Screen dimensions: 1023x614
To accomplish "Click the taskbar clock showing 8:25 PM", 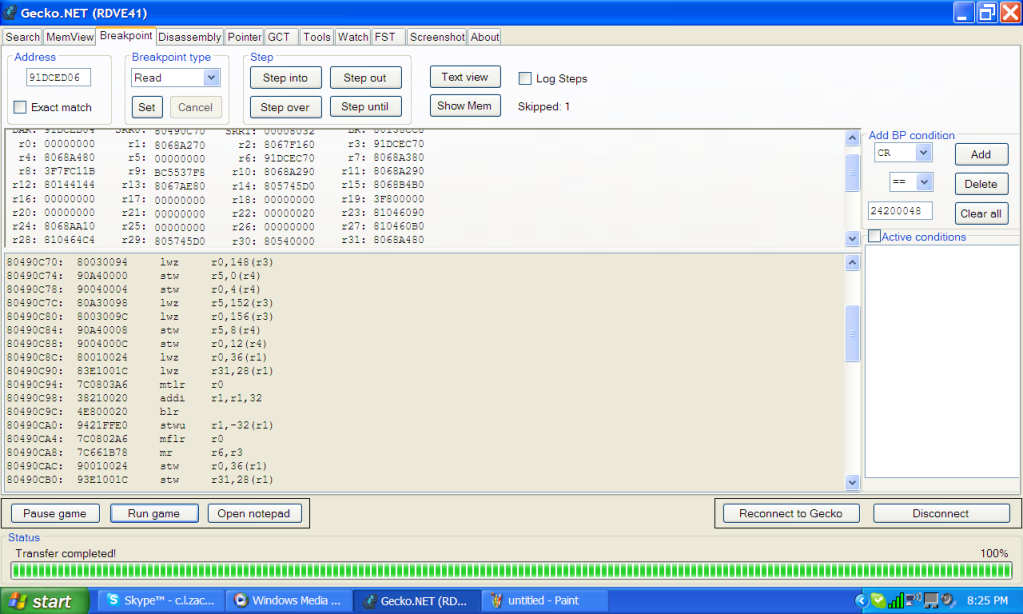I will click(x=987, y=600).
